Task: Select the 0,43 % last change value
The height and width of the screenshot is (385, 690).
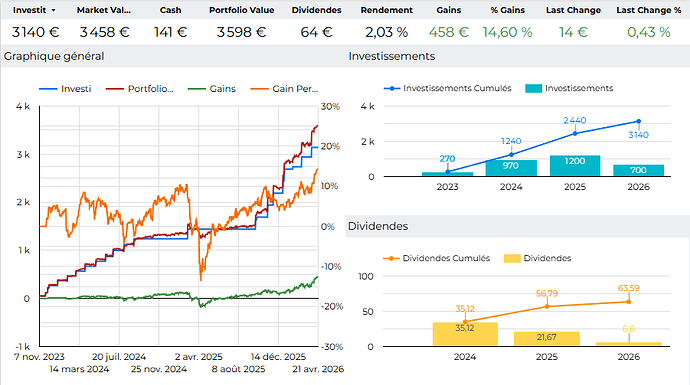Action: pyautogui.click(x=648, y=32)
